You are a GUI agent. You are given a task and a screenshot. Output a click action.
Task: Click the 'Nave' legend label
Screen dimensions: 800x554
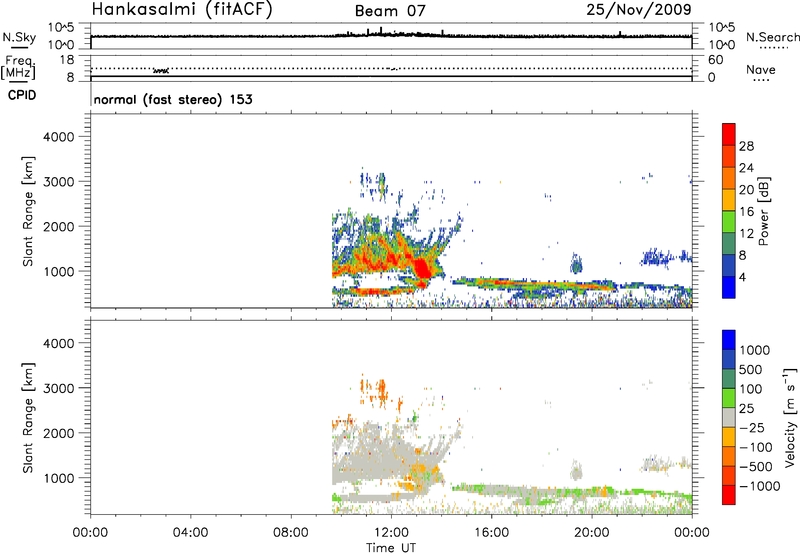pos(761,69)
